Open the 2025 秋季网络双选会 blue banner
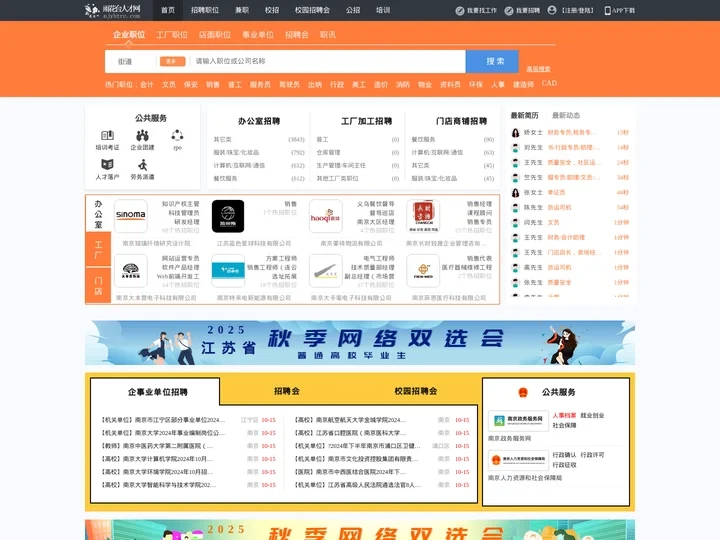 point(360,343)
